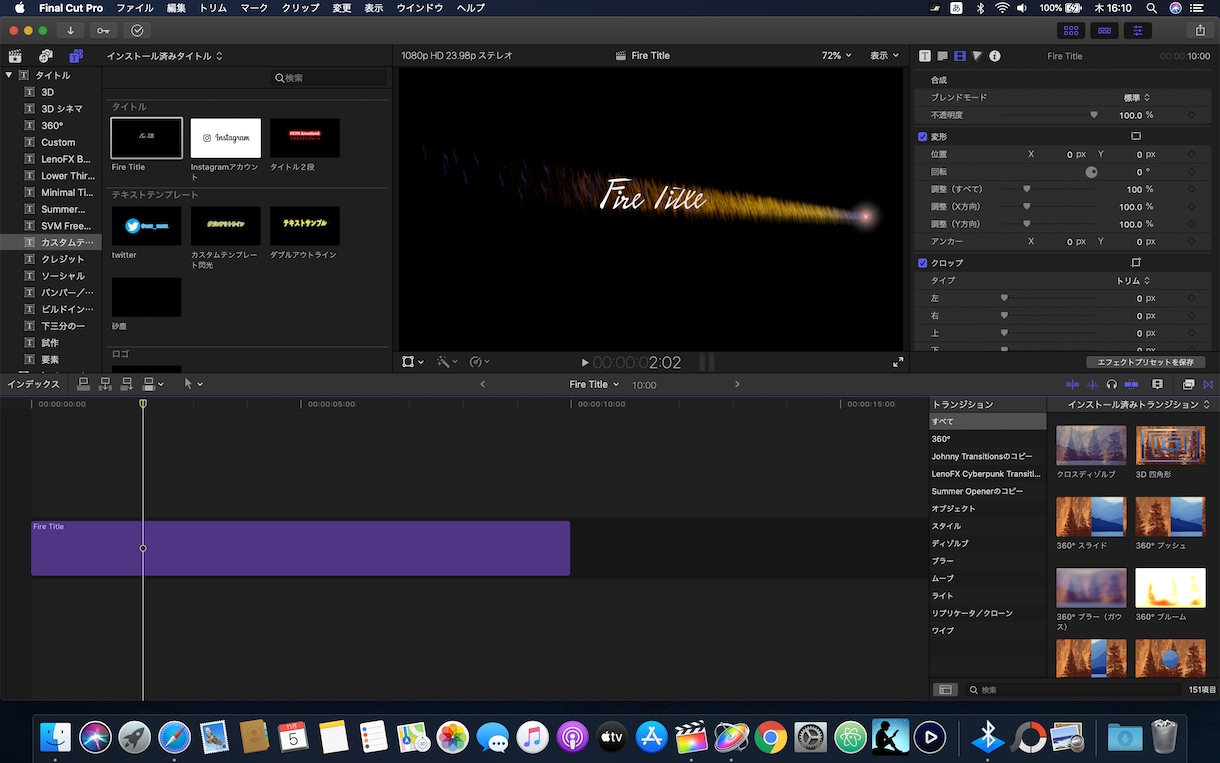Switch to the Video inspector filmstrip icon
This screenshot has height=763, width=1220.
pos(960,56)
